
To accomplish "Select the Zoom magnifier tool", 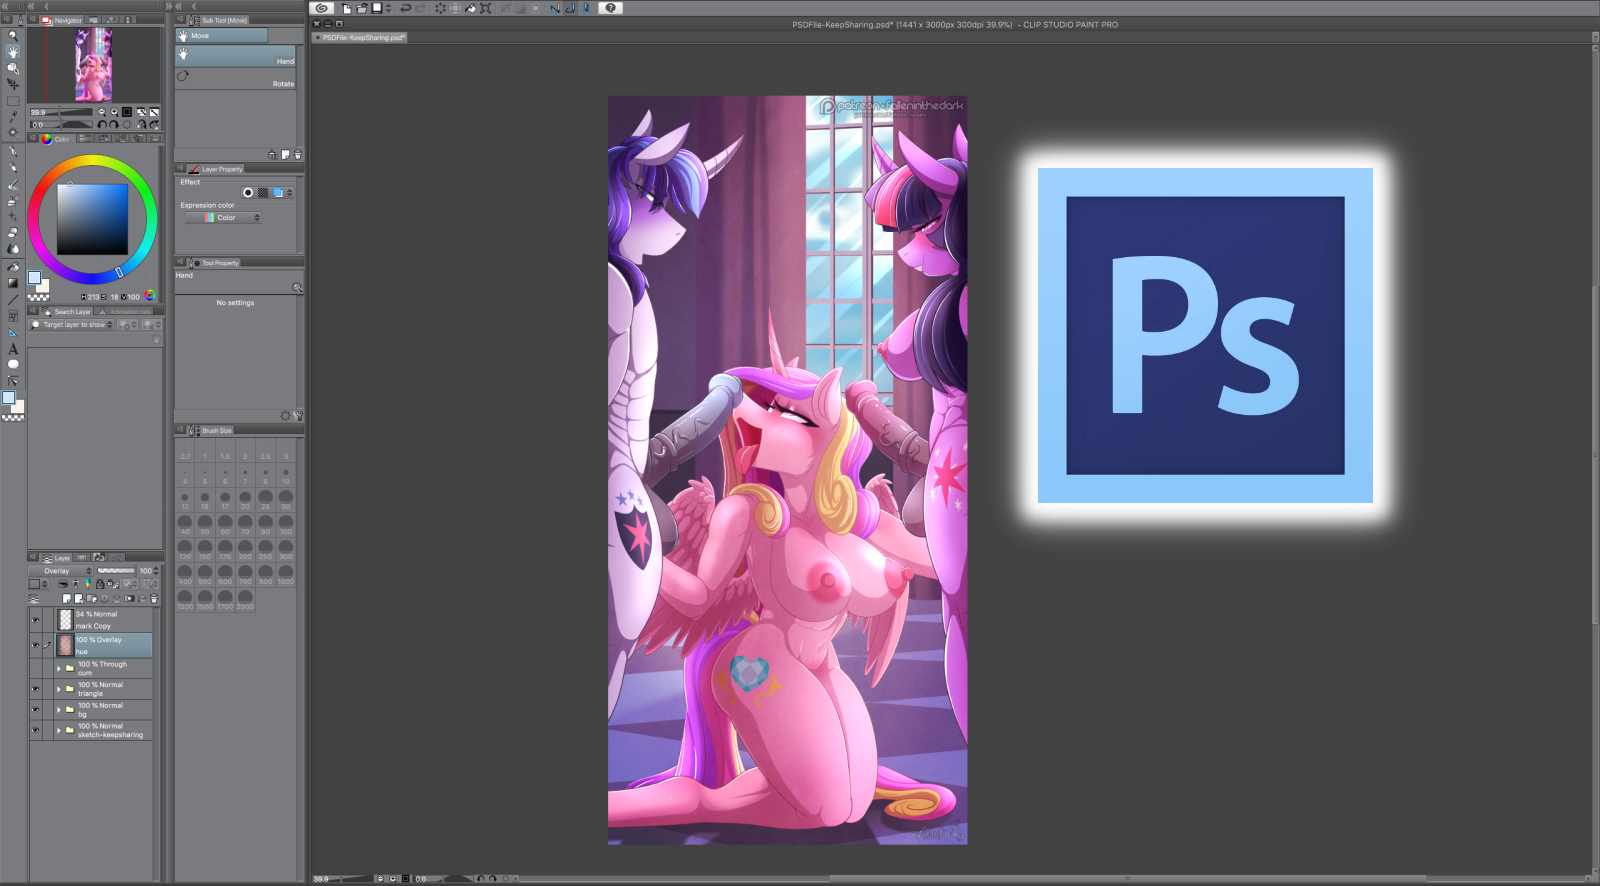I will click(x=13, y=35).
